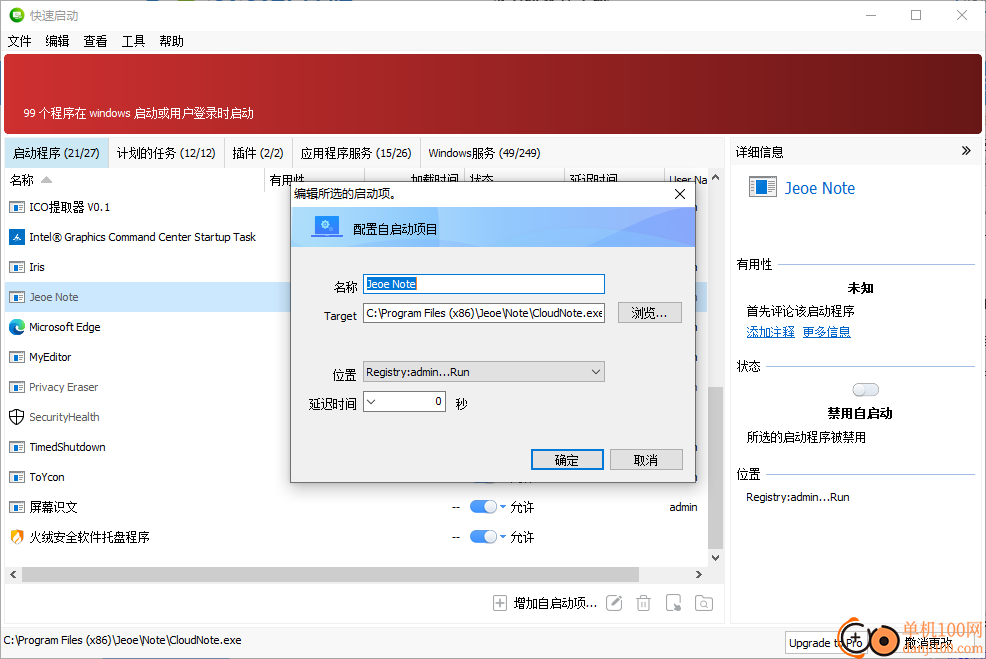
Task: Click the vertical scrollbar down arrow
Action: coord(715,558)
